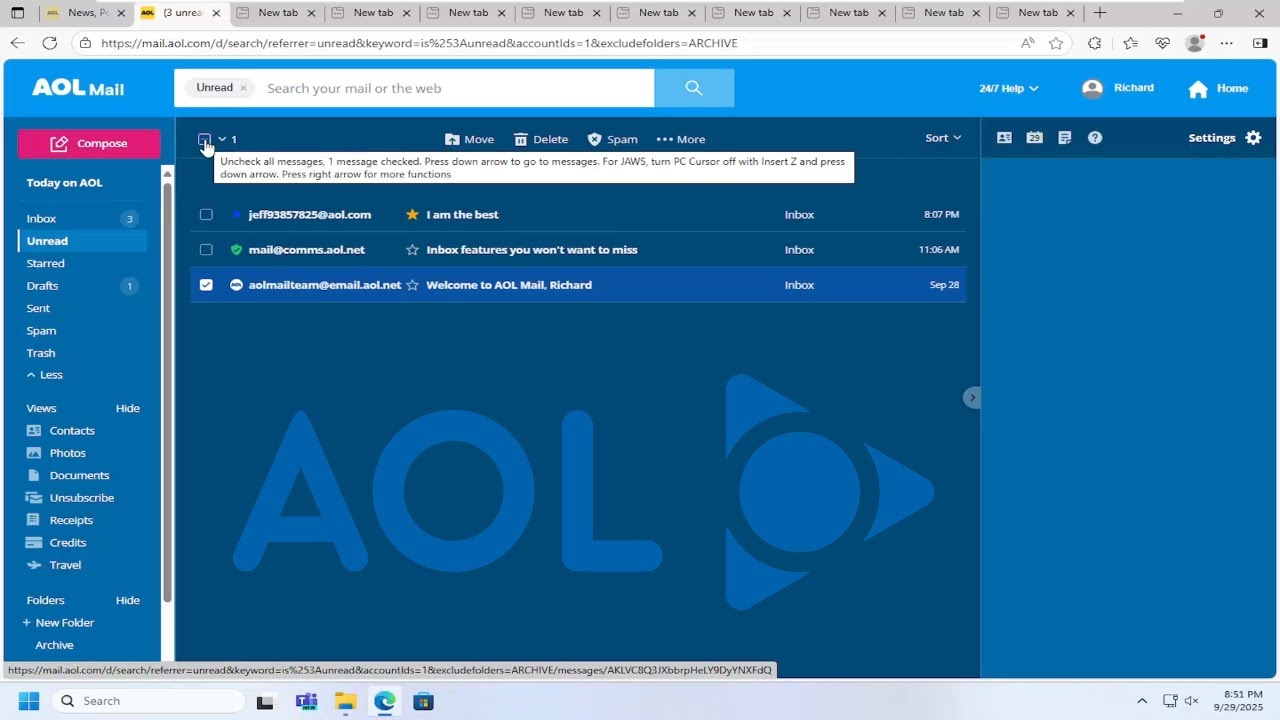
Task: Check the jeff93857825@aol.com message checkbox
Action: (206, 214)
